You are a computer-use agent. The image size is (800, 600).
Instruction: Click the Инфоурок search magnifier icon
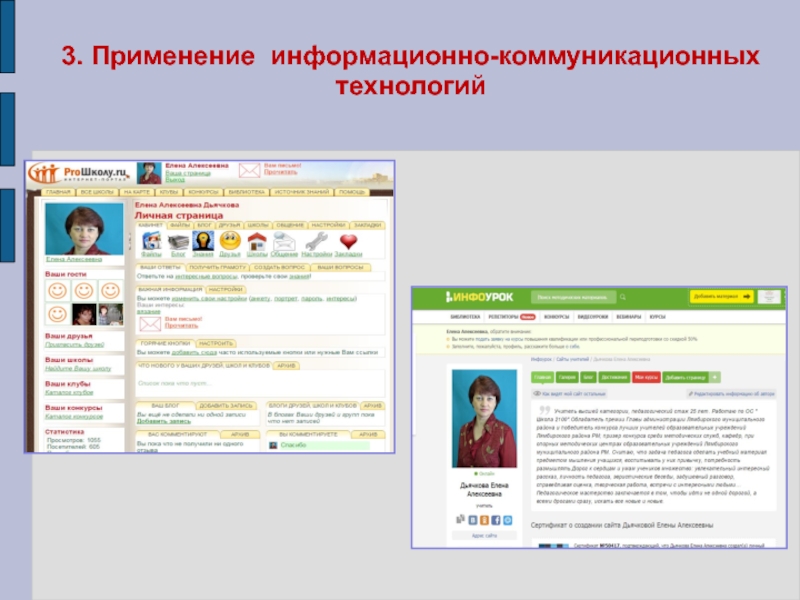[622, 297]
